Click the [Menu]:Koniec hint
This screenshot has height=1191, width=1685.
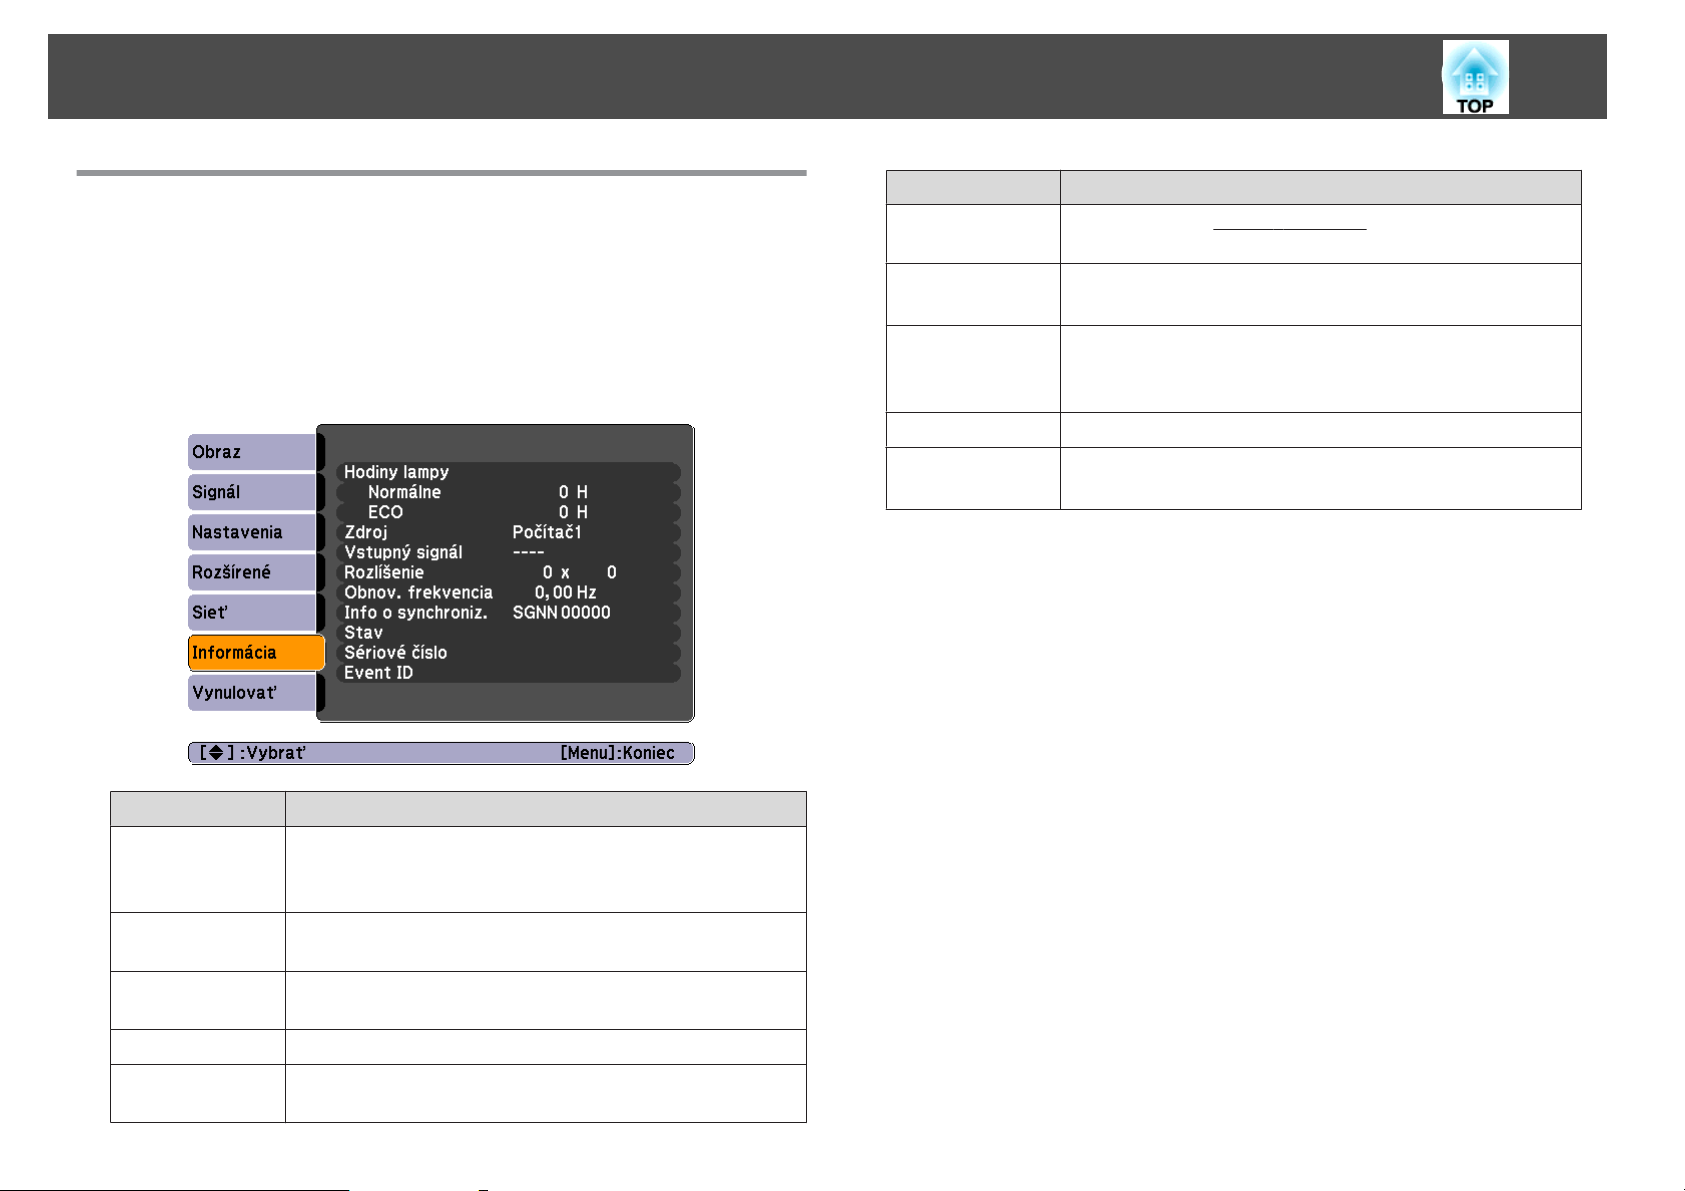[x=617, y=753]
